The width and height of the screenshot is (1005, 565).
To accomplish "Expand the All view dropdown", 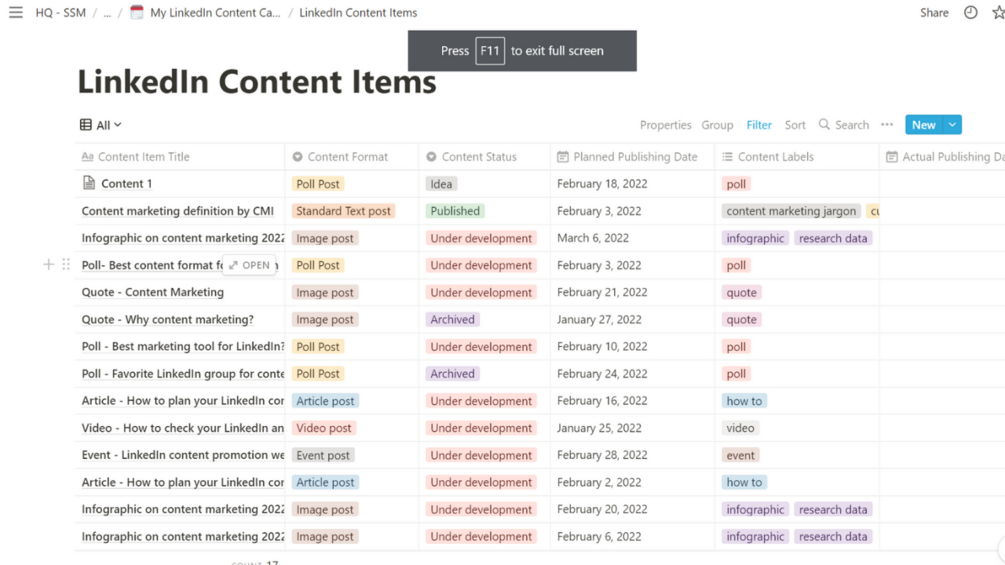I will pyautogui.click(x=101, y=125).
